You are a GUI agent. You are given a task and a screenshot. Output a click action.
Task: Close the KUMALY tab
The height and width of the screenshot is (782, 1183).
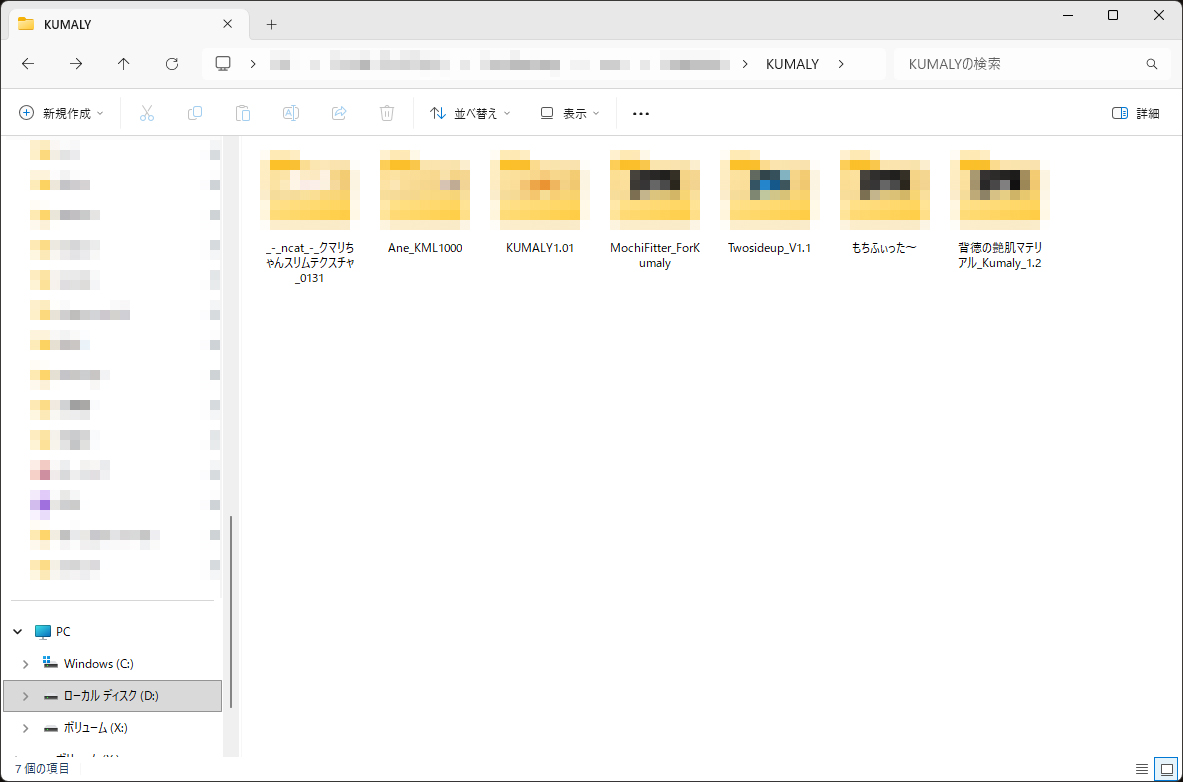[x=228, y=24]
